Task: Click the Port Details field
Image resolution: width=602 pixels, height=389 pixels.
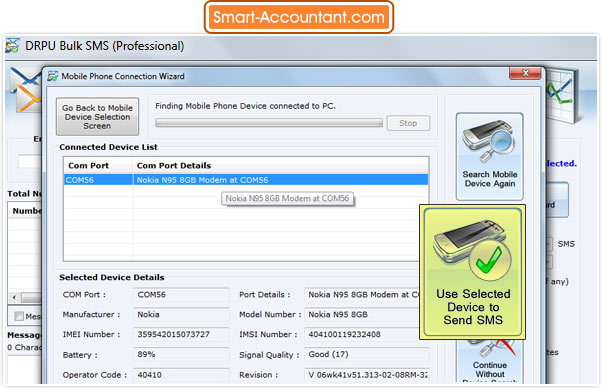Action: tap(362, 295)
